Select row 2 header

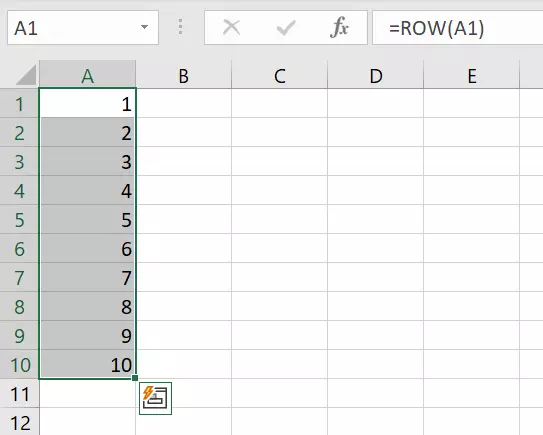[19, 133]
